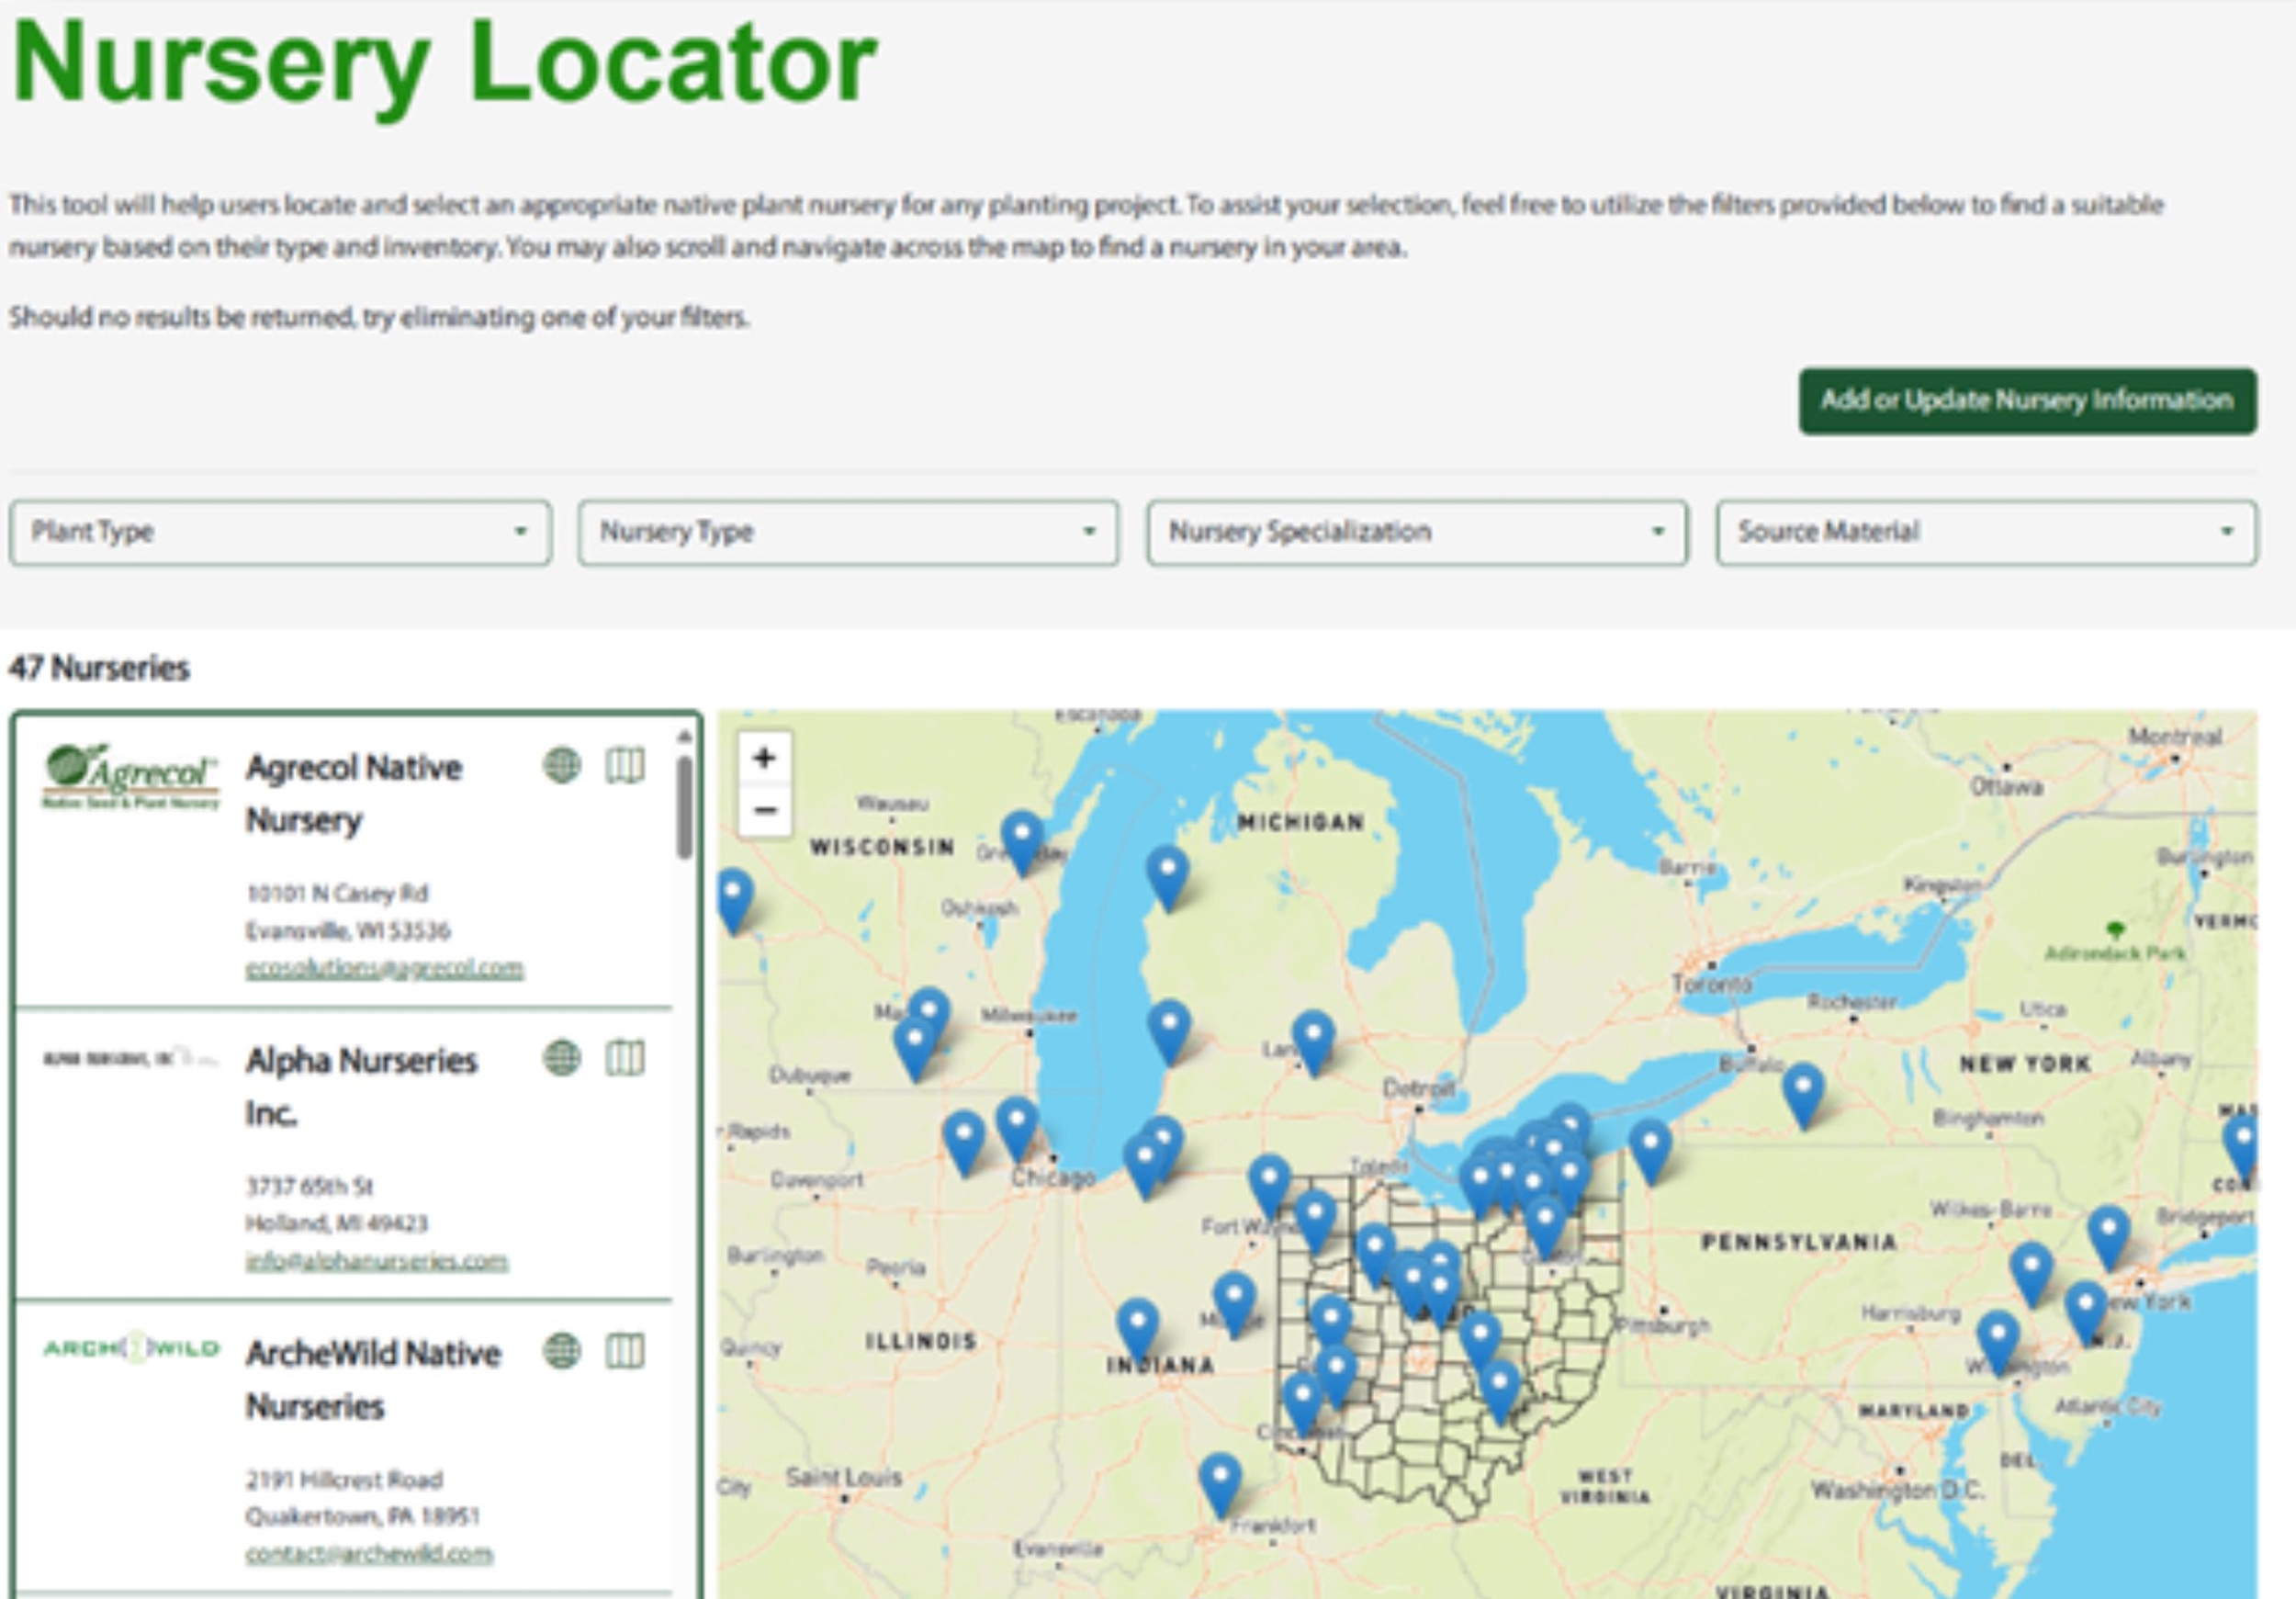
Task: Open the Plant Type dropdown
Action: [x=280, y=532]
